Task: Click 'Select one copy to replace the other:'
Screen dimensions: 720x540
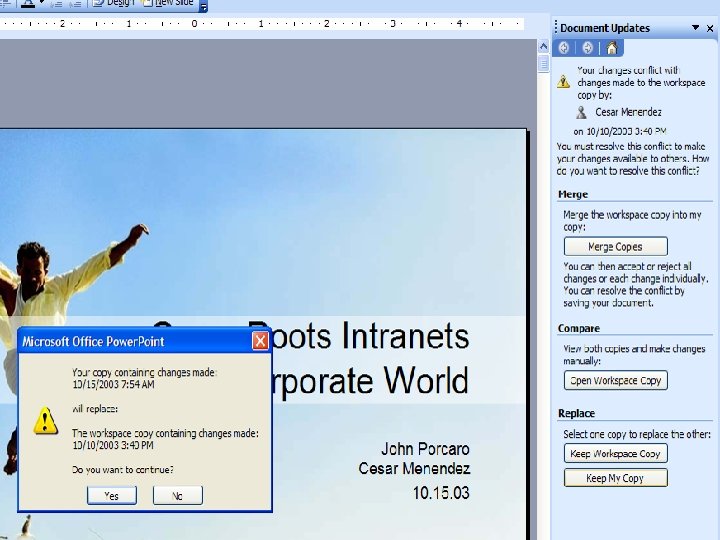Action: [x=637, y=434]
